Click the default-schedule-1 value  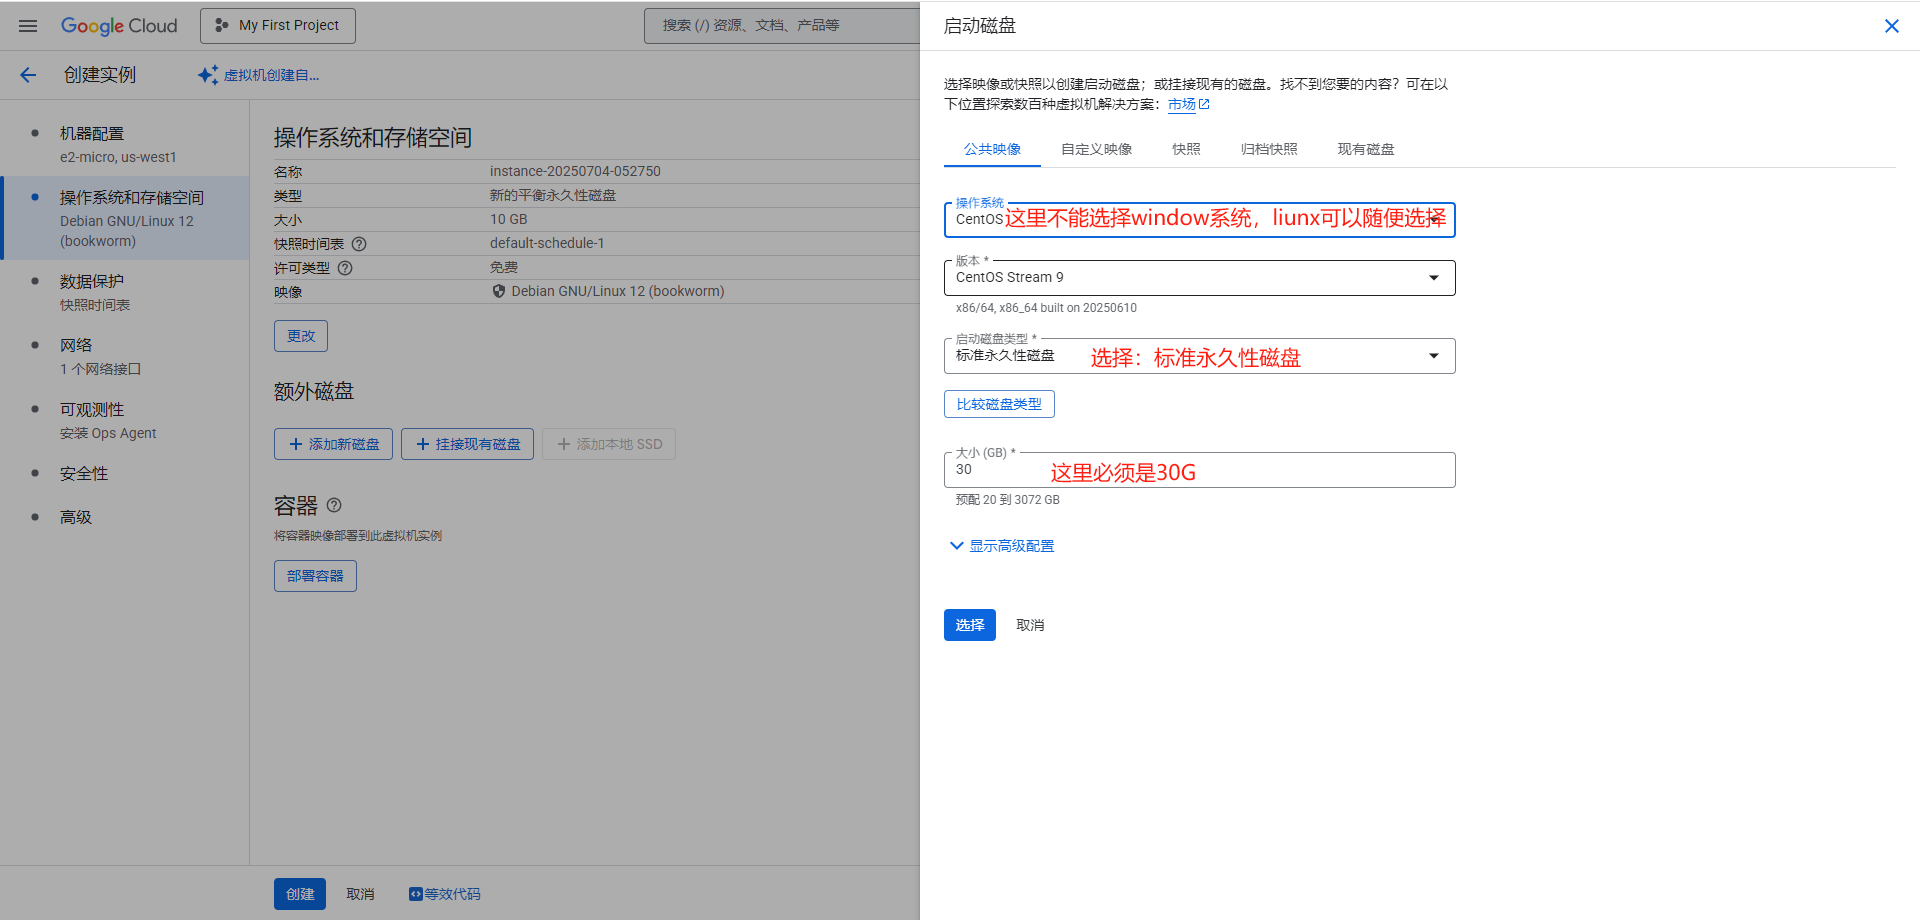click(x=547, y=243)
